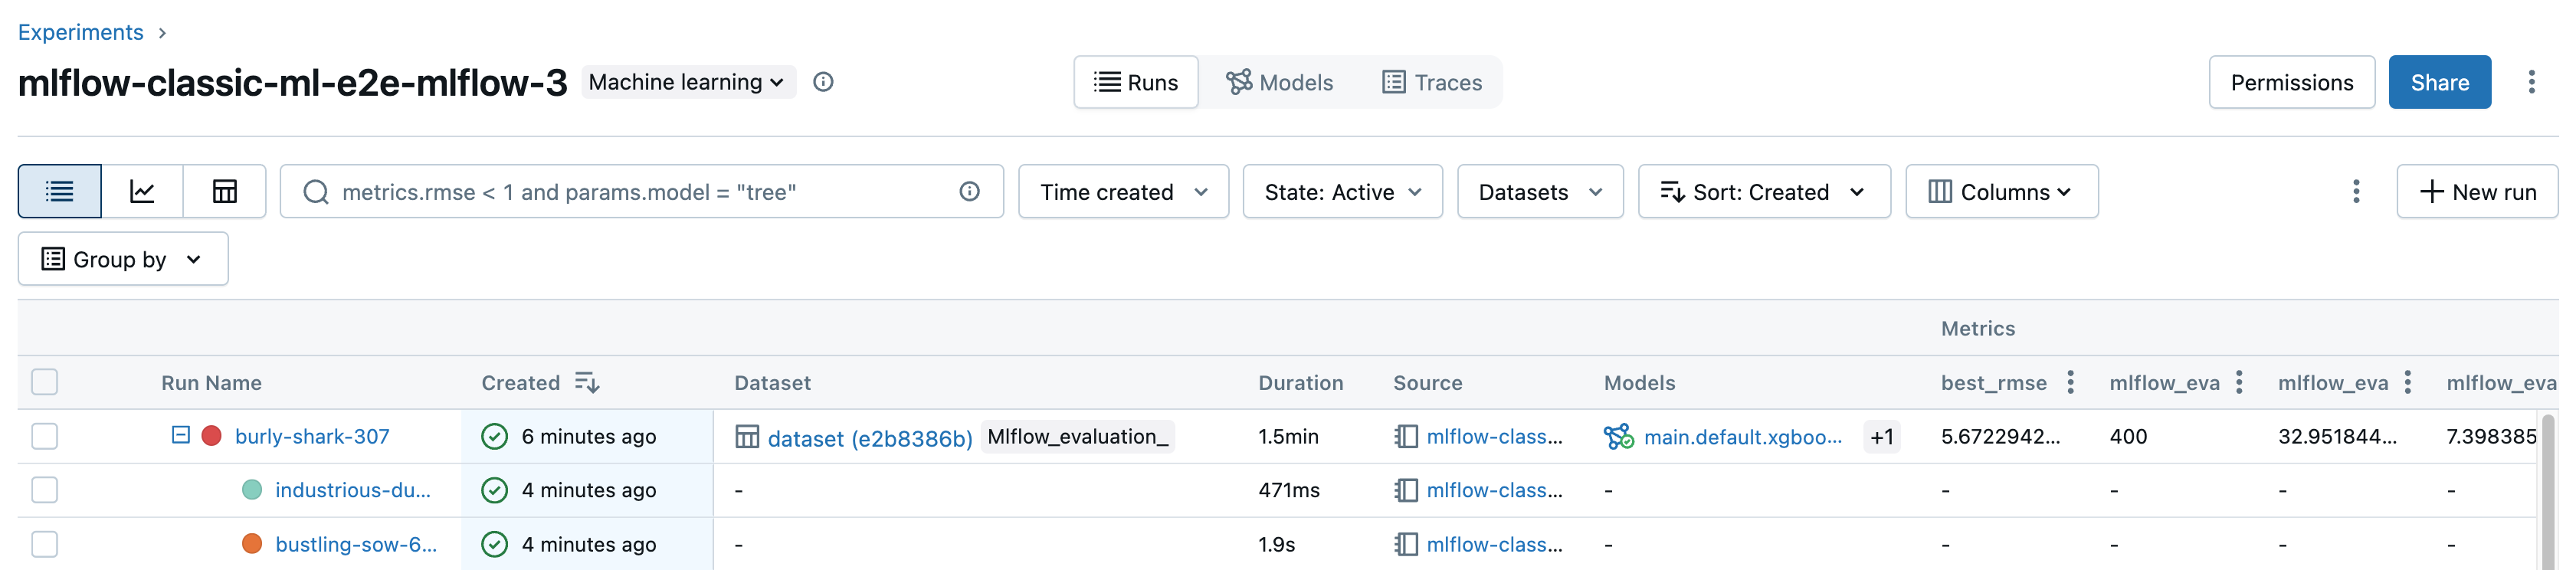Tick the select-all runs header checkbox
The width and height of the screenshot is (2576, 570).
pos(45,382)
